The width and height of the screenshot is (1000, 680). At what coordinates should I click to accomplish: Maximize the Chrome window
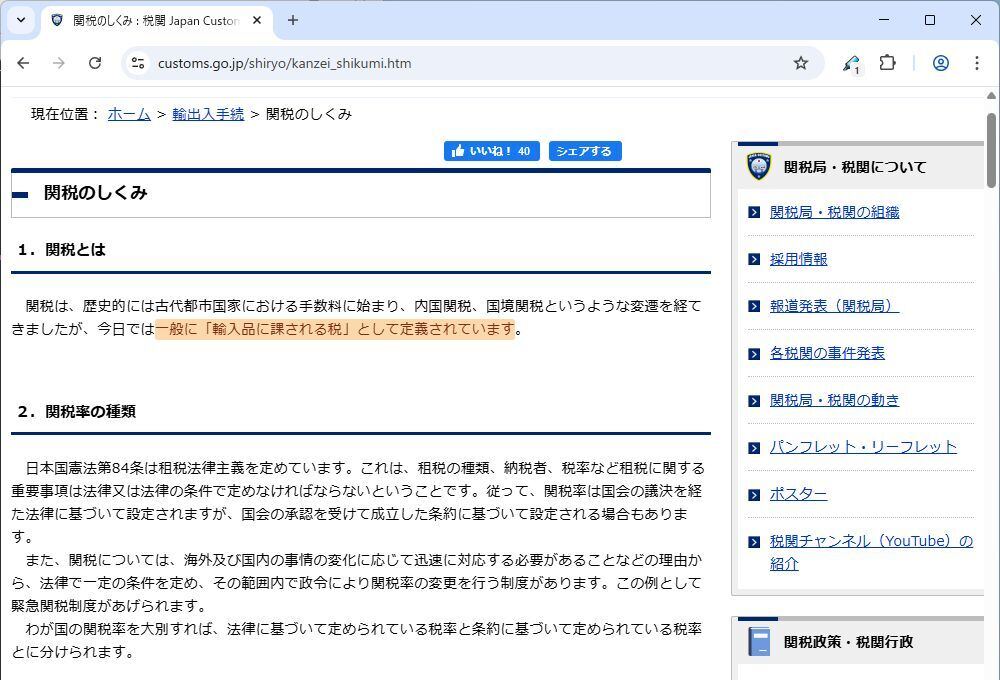(x=930, y=20)
